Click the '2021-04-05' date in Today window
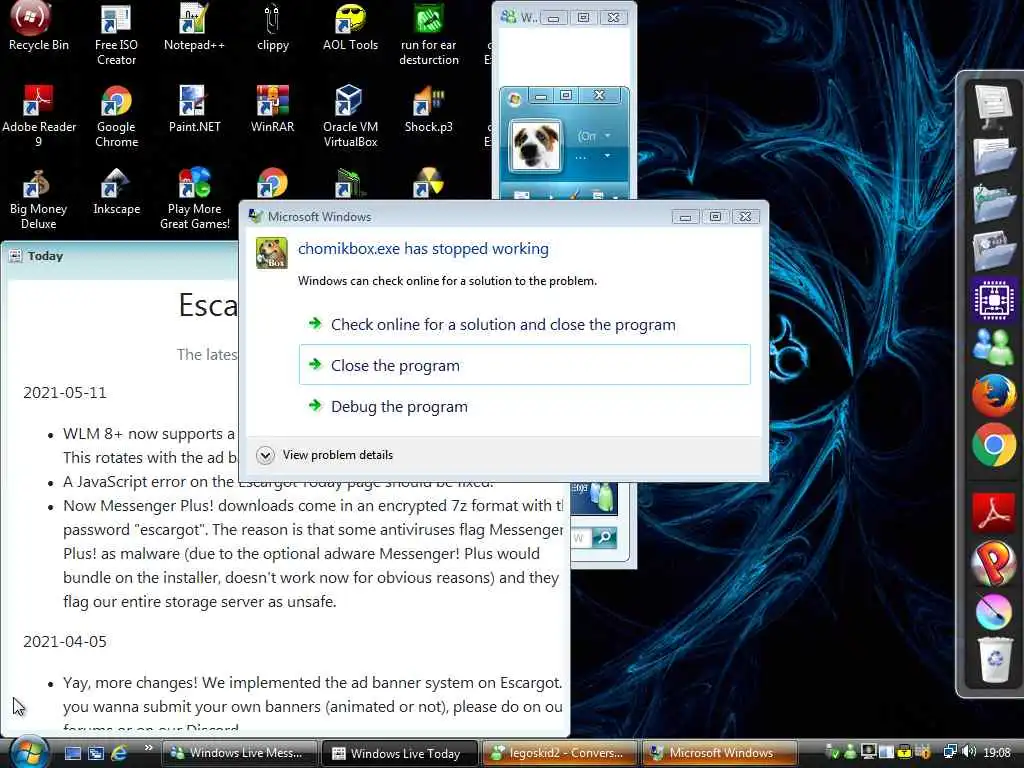 pyautogui.click(x=65, y=641)
